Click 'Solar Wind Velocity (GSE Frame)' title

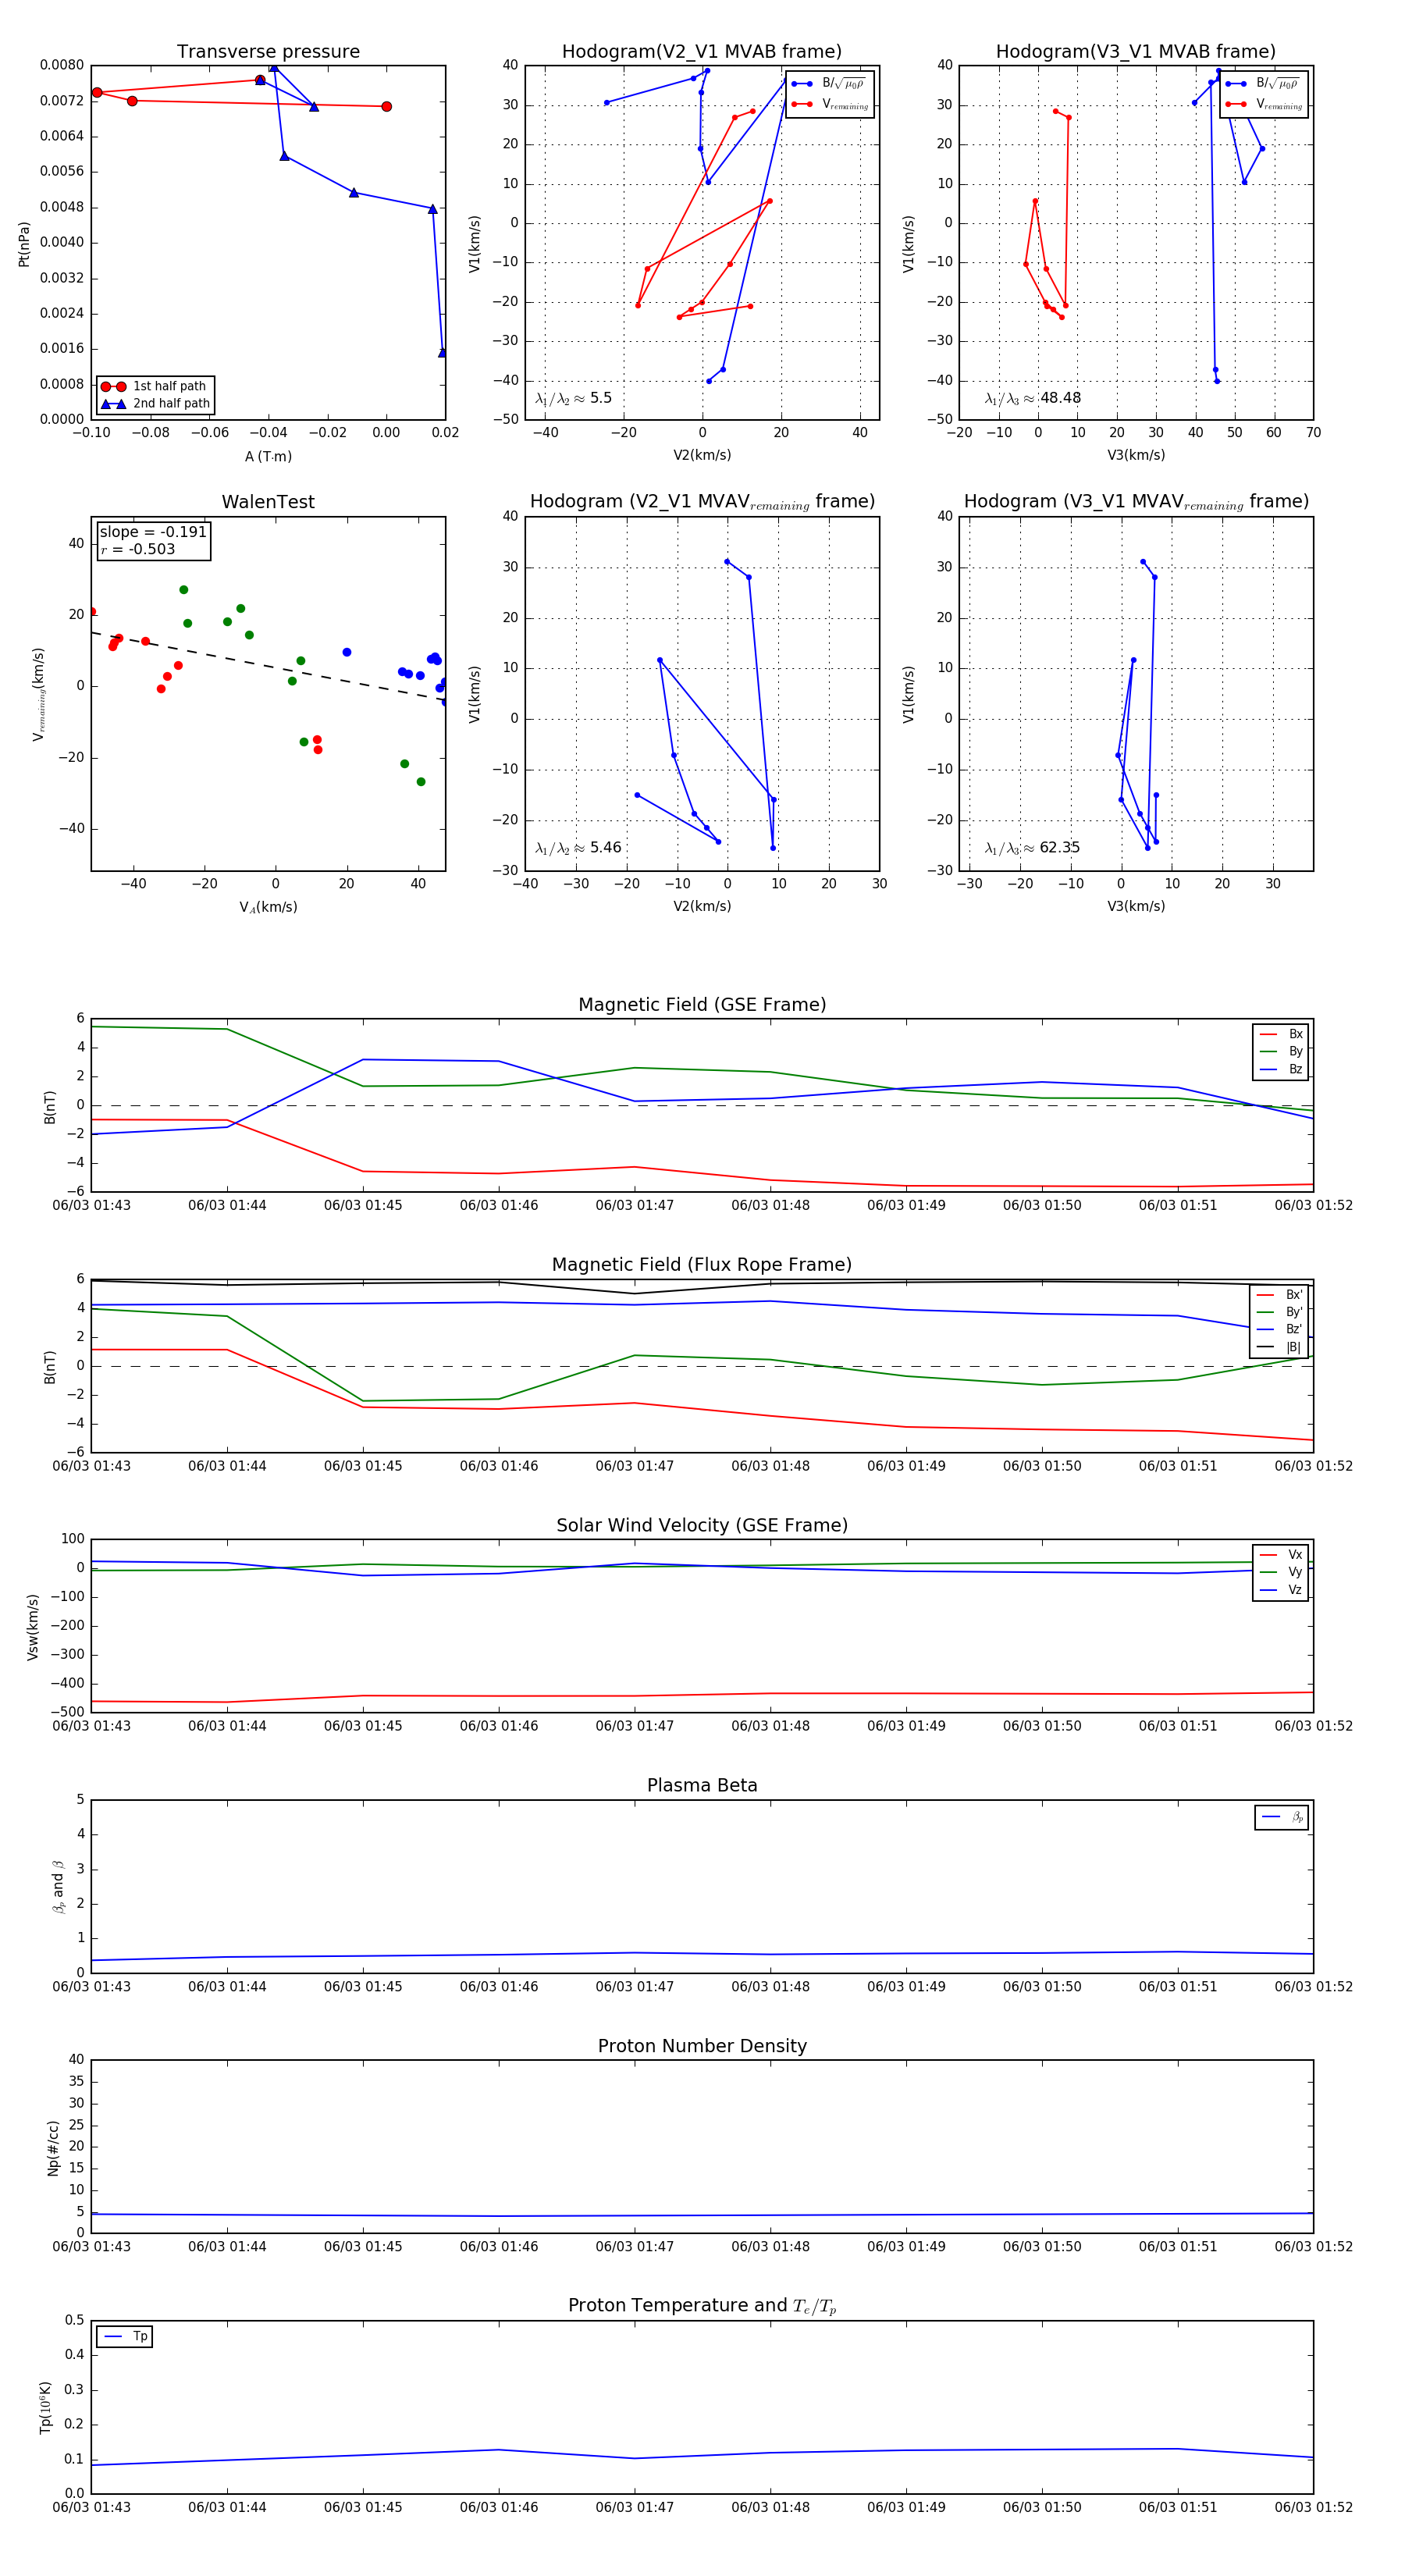tap(702, 1525)
